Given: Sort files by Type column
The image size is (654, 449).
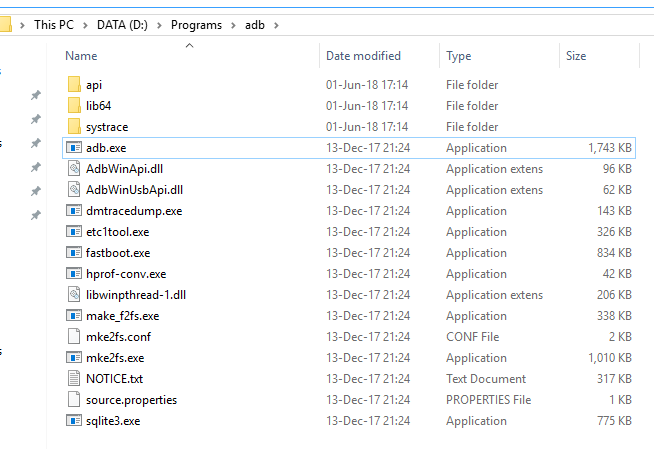Looking at the screenshot, I should pos(459,56).
